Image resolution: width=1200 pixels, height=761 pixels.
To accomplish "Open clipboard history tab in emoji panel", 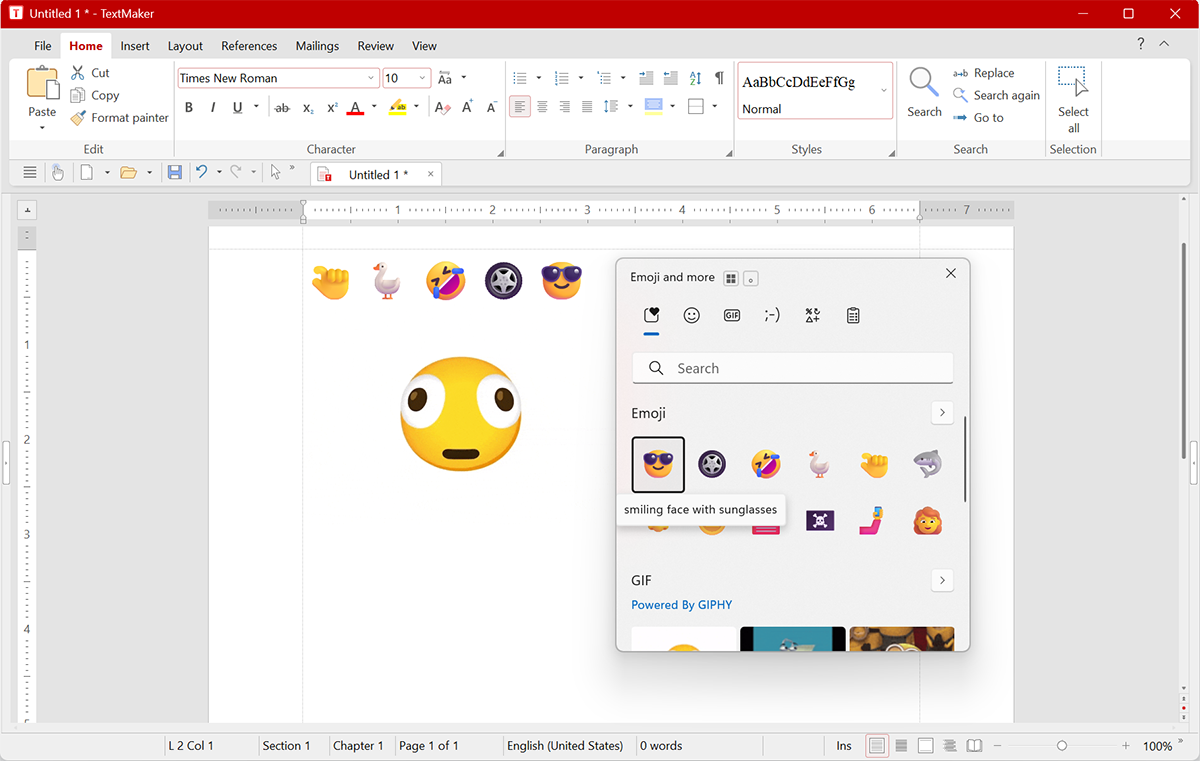I will 853,315.
